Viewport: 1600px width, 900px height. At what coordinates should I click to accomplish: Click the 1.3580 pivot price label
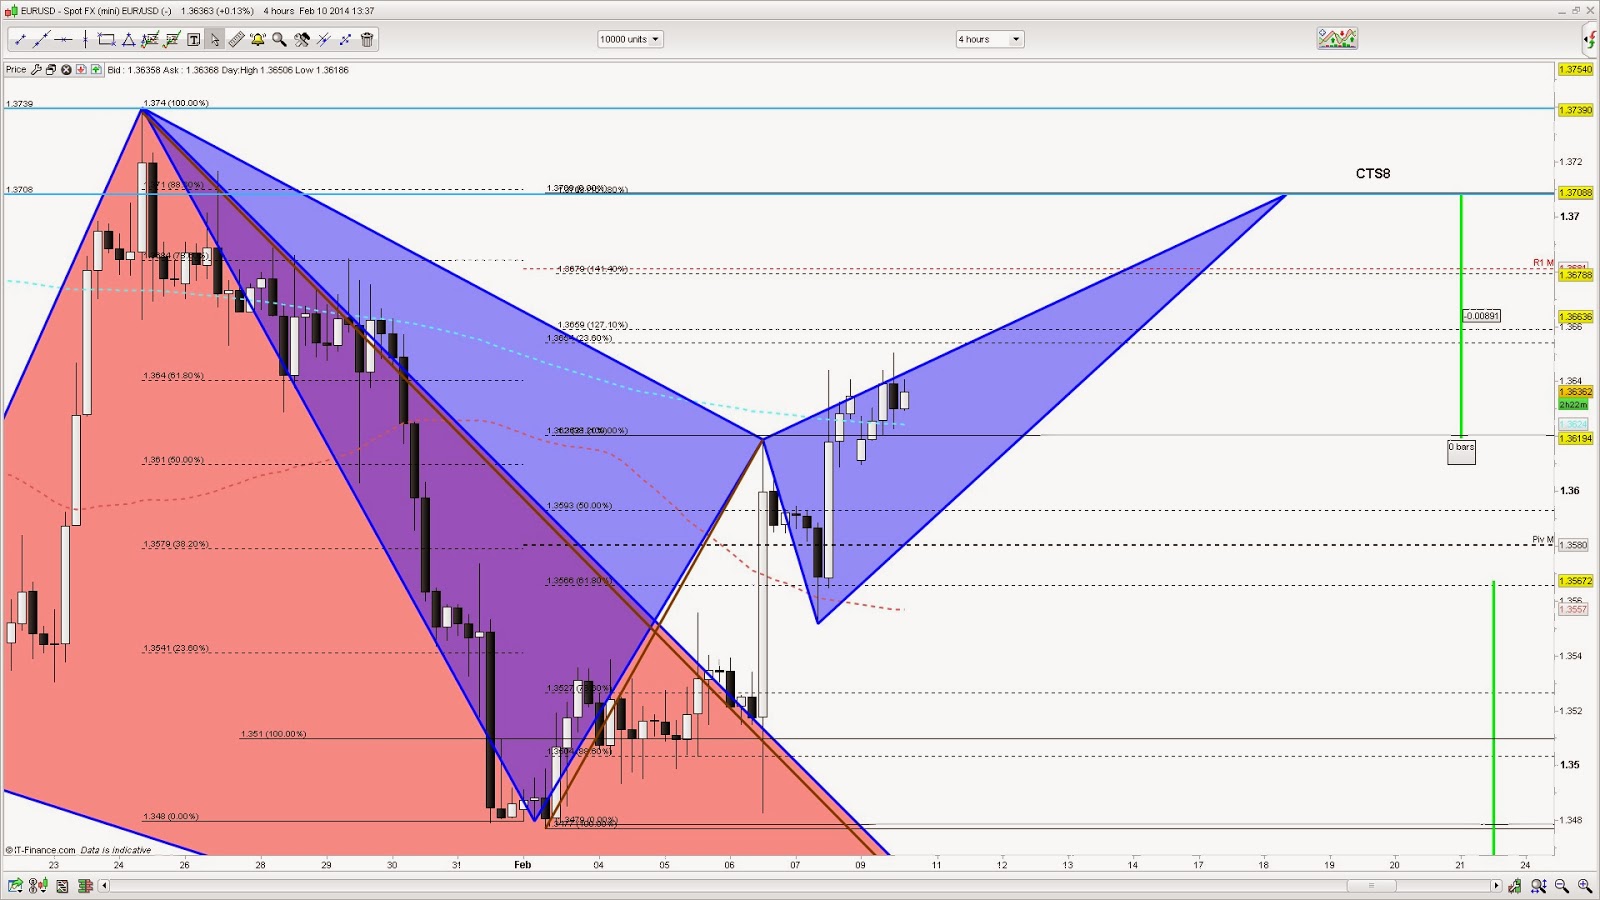point(1573,545)
